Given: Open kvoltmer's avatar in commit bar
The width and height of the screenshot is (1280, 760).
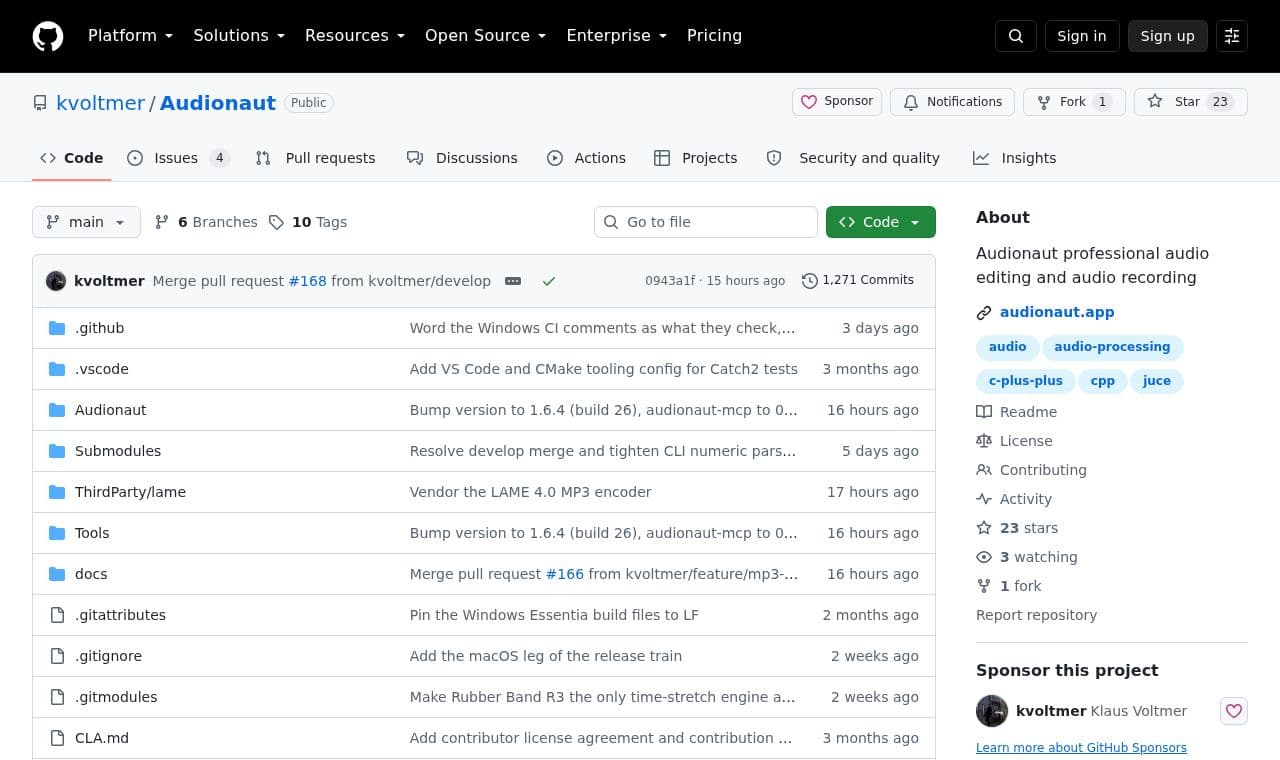Looking at the screenshot, I should [56, 281].
